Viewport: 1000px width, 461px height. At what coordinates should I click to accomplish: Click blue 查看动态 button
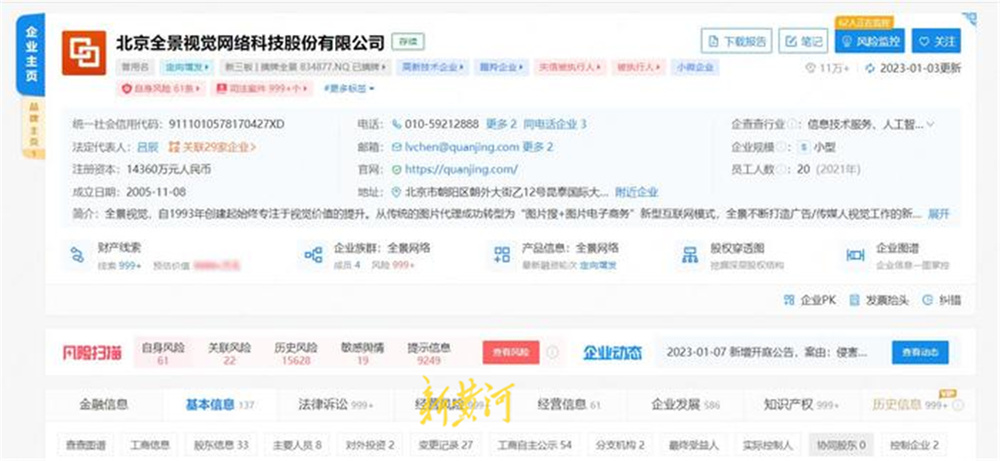[920, 352]
